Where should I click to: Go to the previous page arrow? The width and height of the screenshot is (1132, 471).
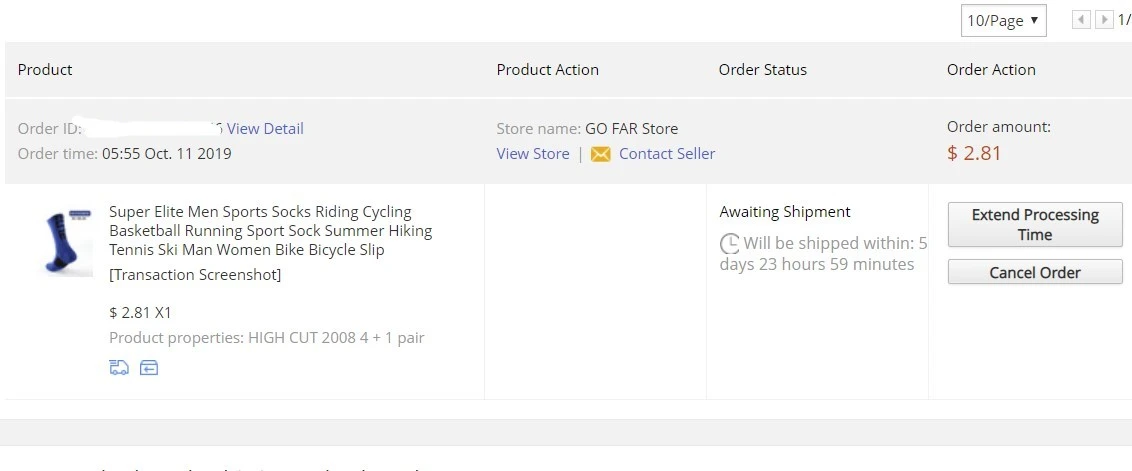tap(1081, 20)
